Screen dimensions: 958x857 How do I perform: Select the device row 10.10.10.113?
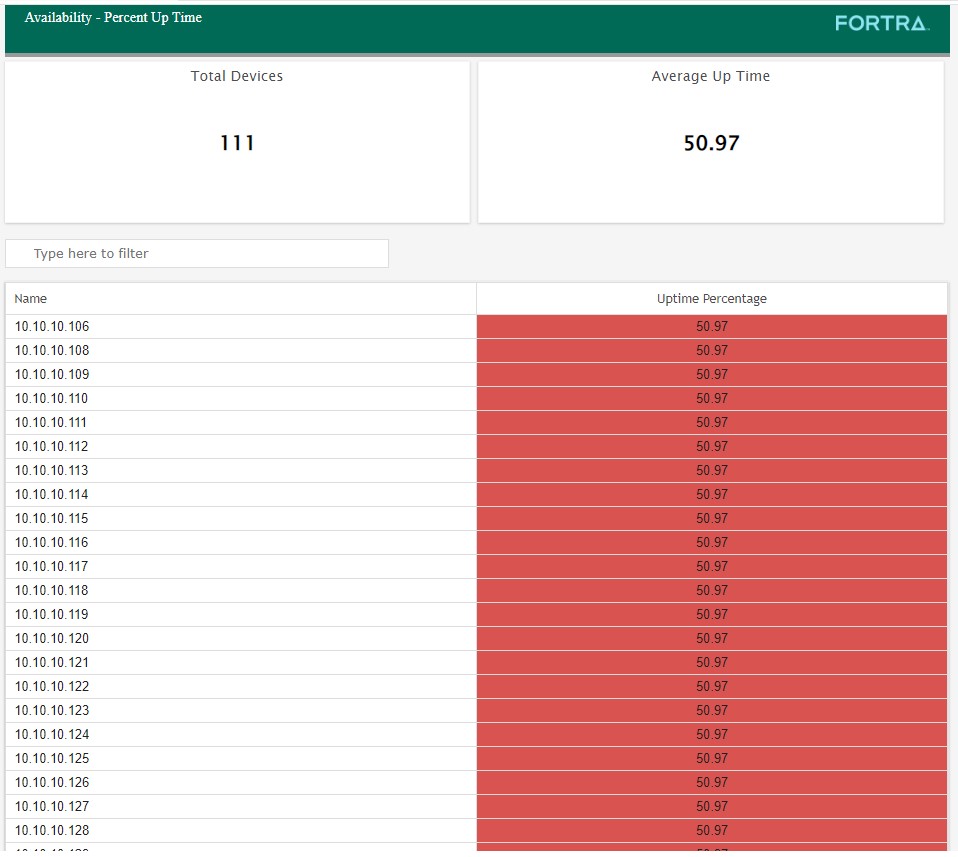coord(477,471)
